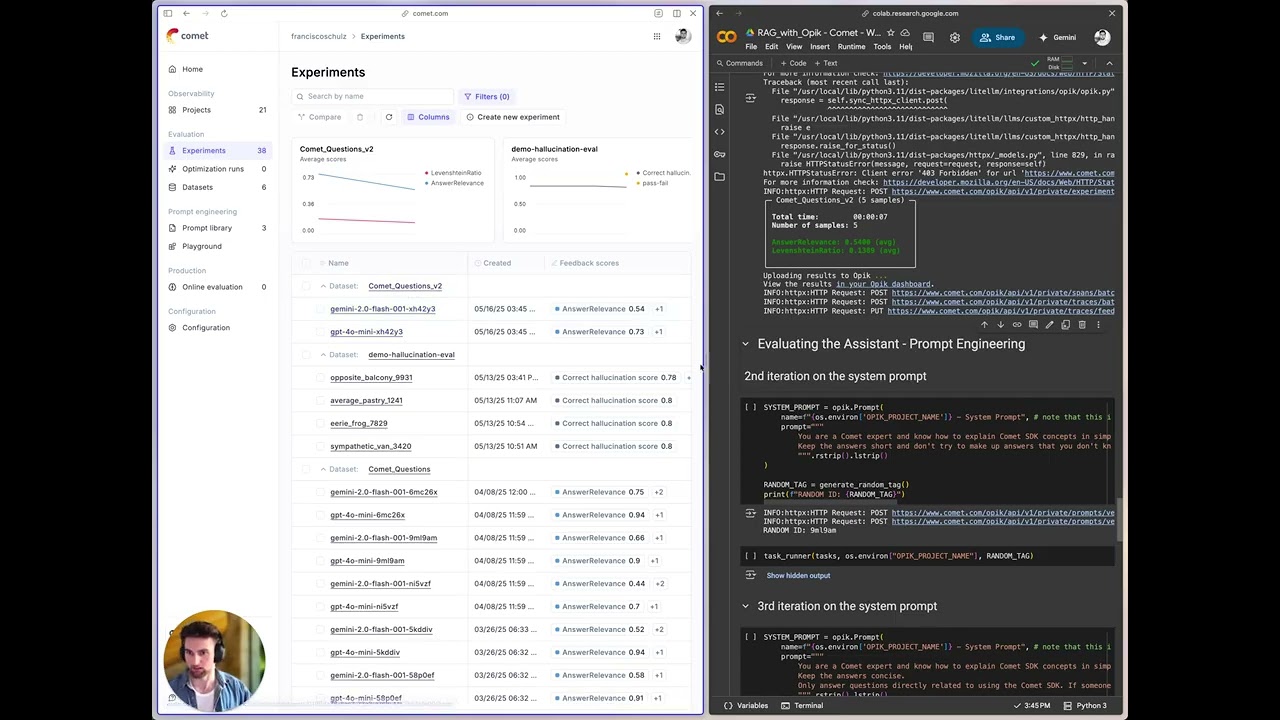Open Colab Terminal panel
1280x720 pixels.
coord(802,706)
